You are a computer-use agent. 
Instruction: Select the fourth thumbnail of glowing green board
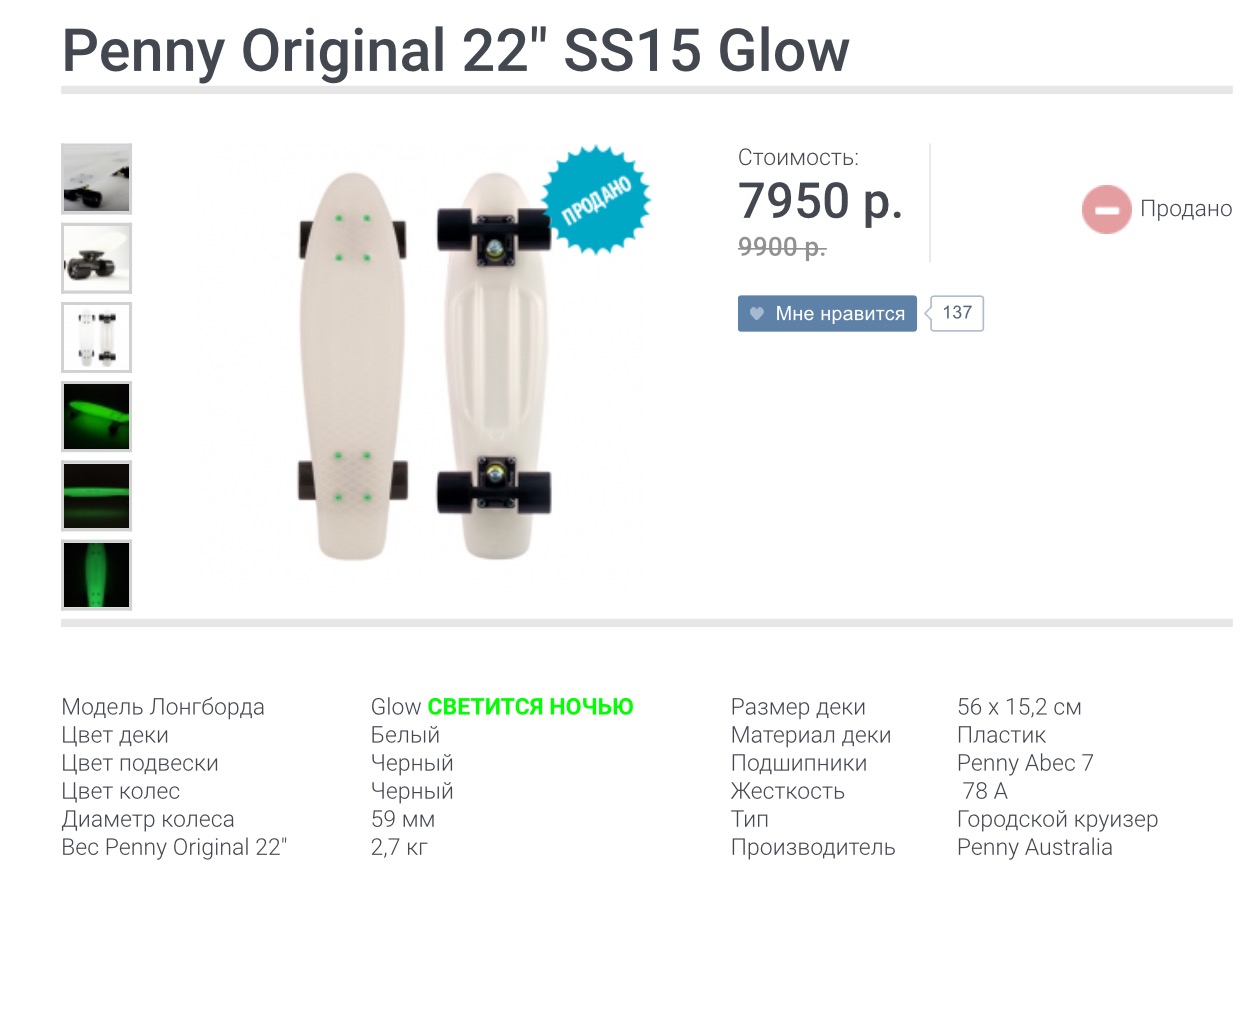point(96,416)
